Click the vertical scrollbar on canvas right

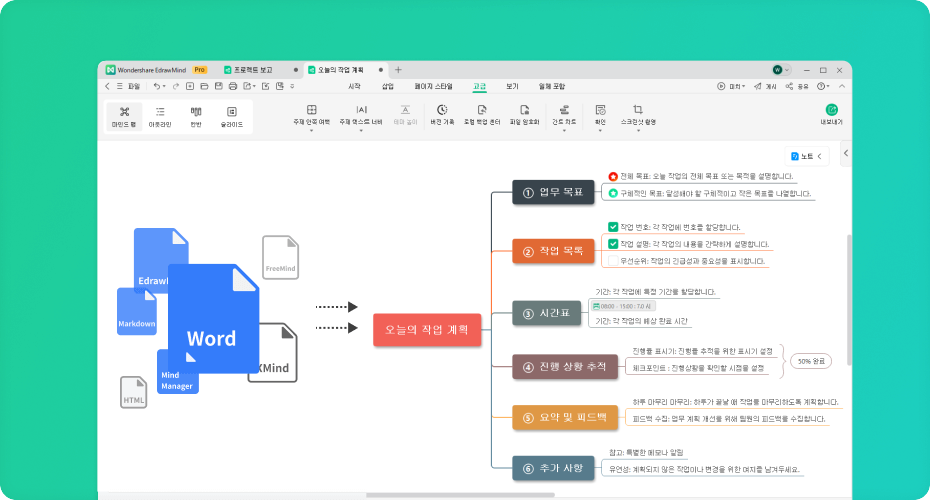pyautogui.click(x=849, y=300)
